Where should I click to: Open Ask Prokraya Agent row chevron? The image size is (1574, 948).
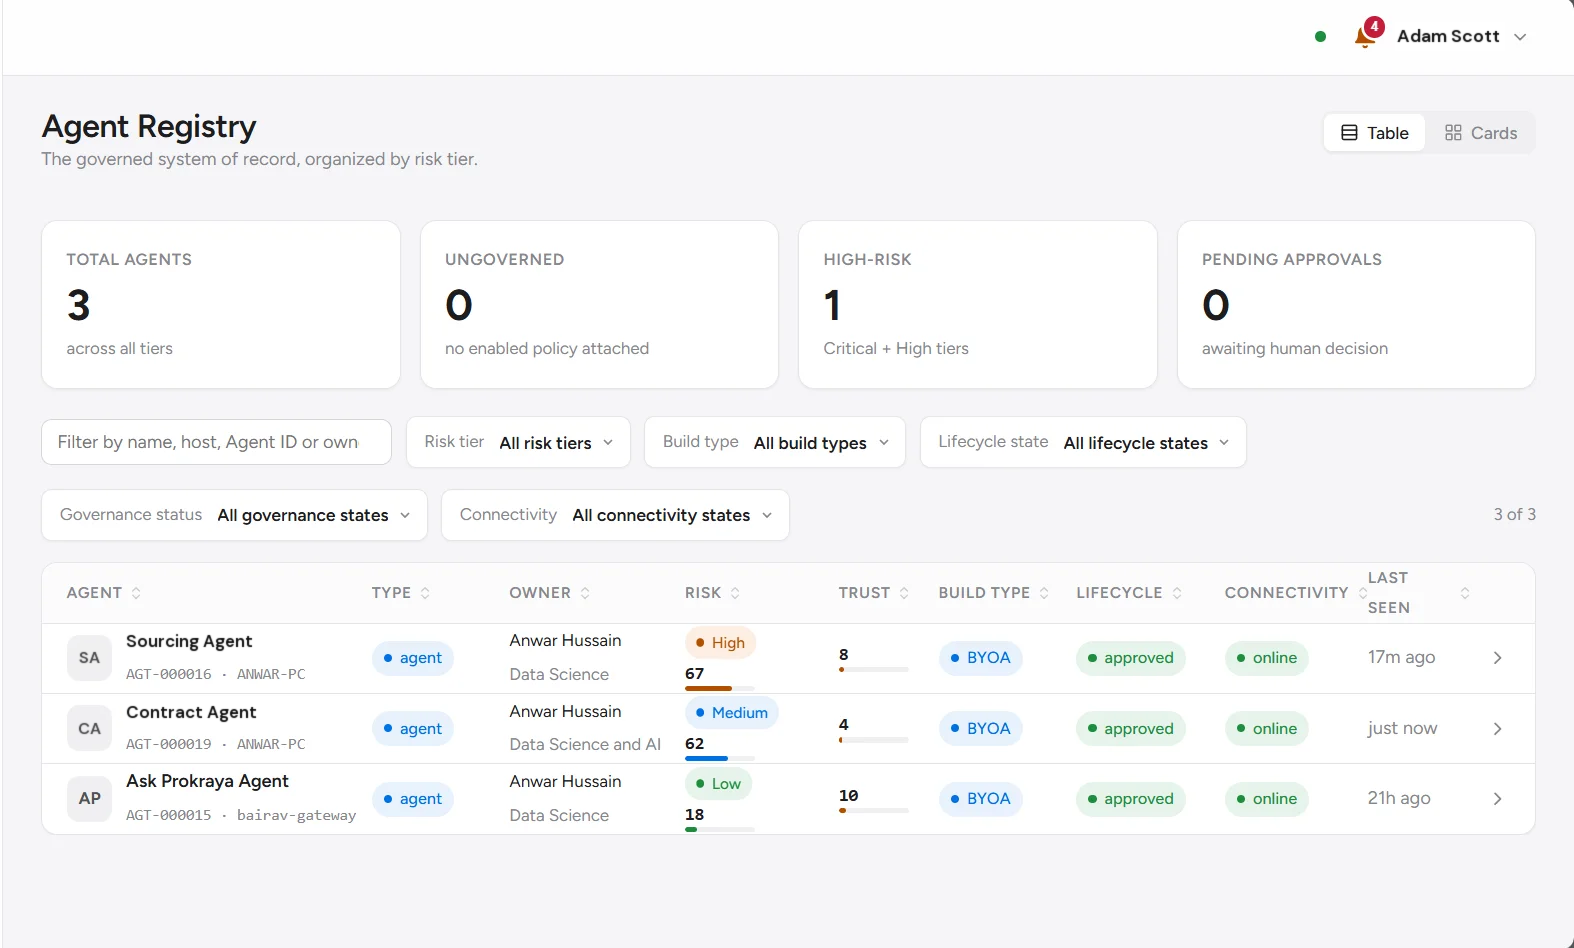click(1497, 799)
